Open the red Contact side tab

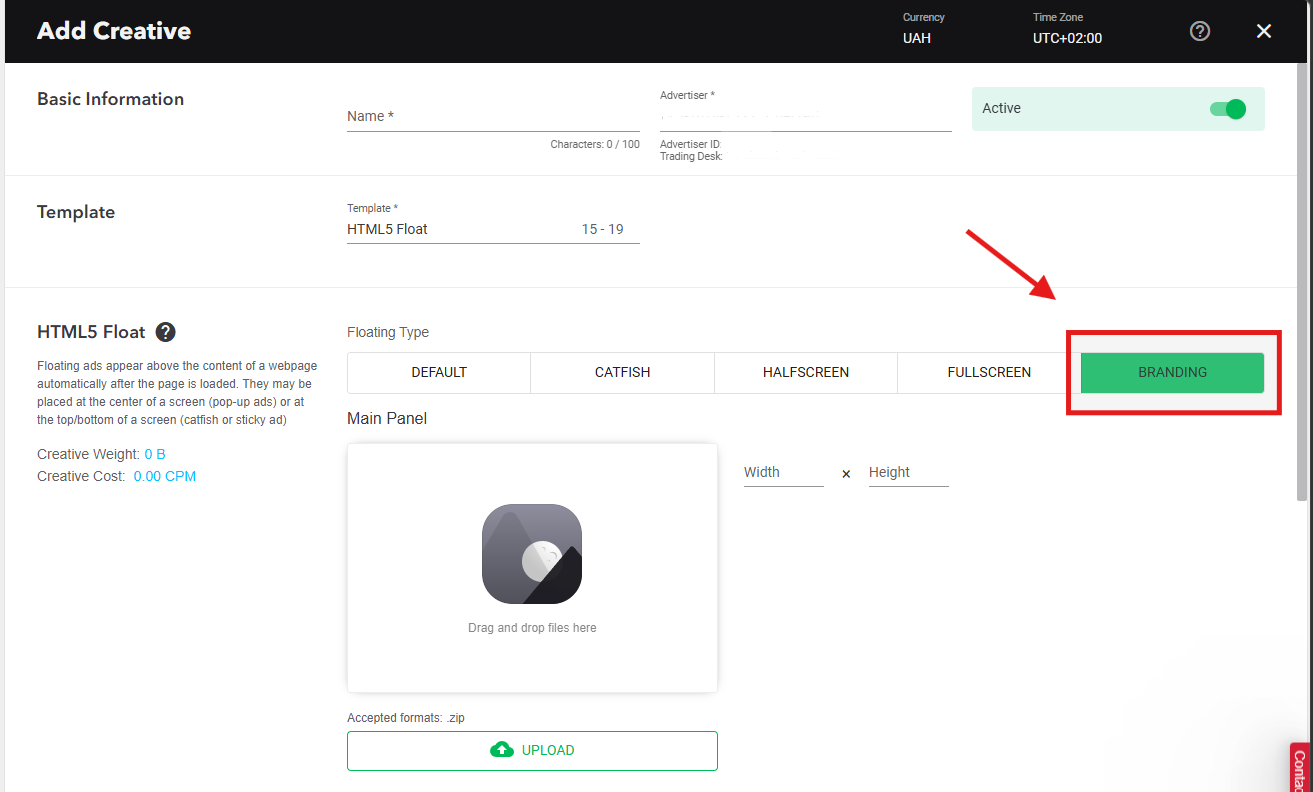[x=1301, y=768]
